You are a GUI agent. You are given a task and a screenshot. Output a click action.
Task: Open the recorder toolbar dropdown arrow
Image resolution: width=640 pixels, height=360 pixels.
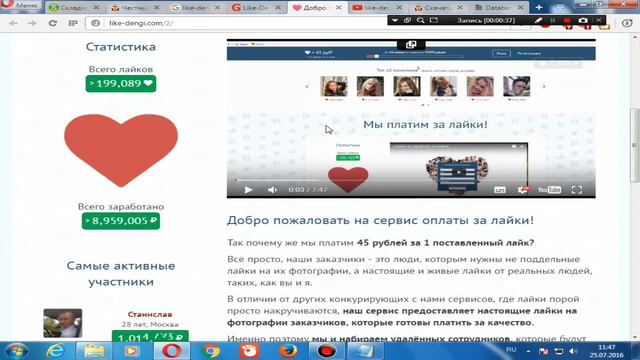pyautogui.click(x=395, y=20)
